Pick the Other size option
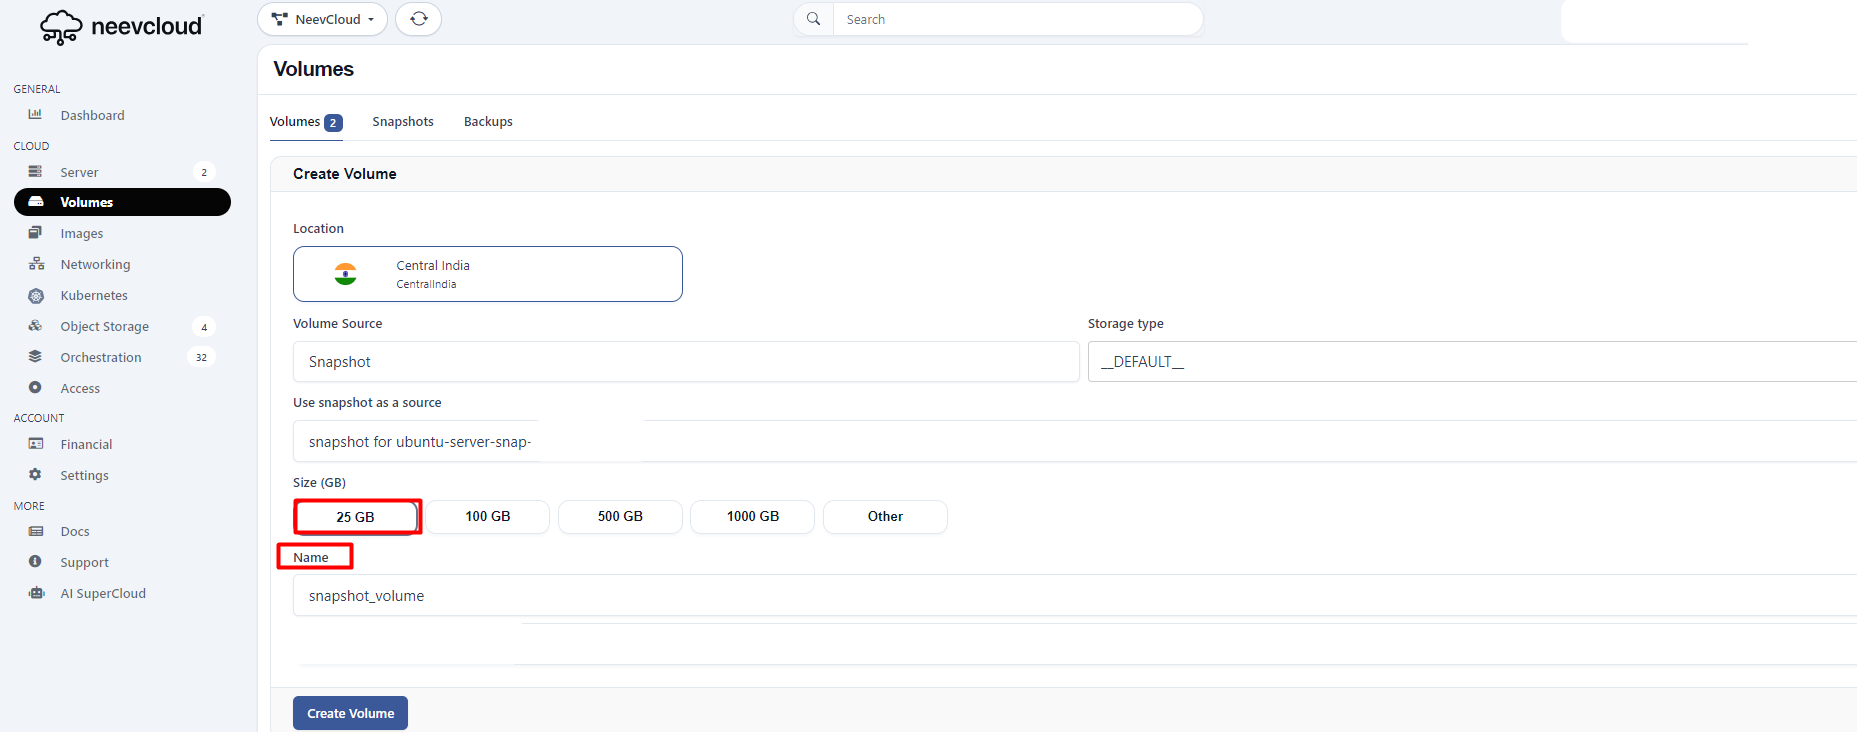Viewport: 1857px width, 732px height. [x=885, y=517]
